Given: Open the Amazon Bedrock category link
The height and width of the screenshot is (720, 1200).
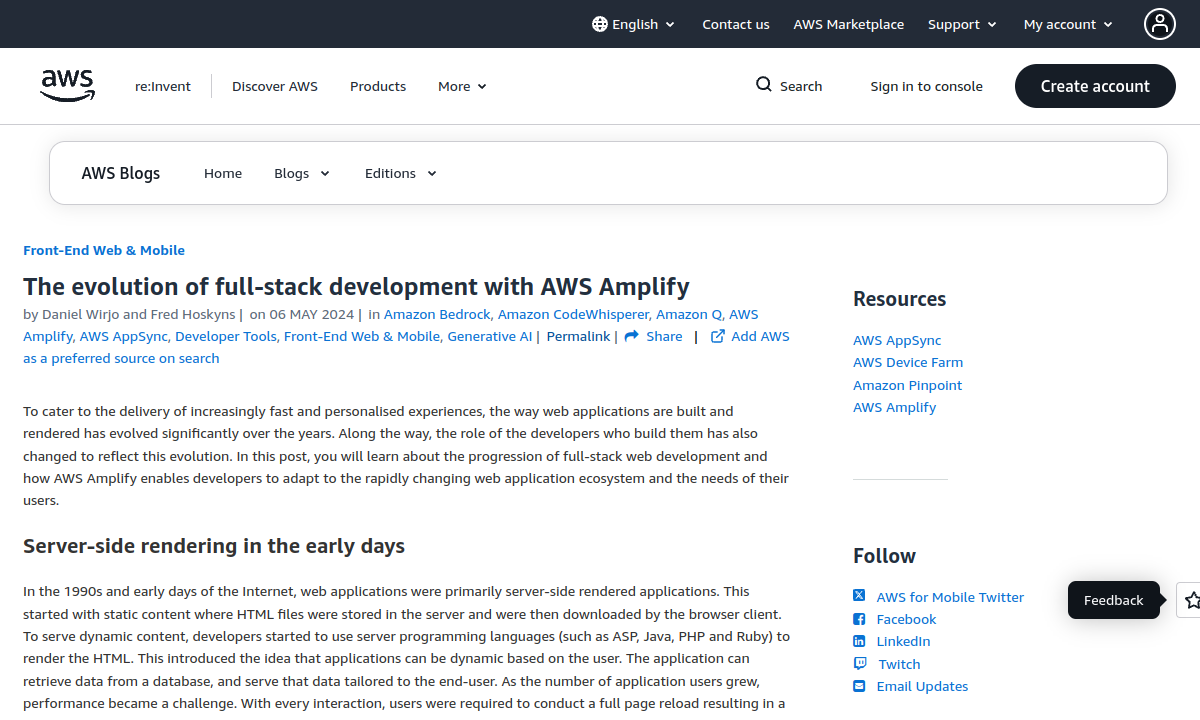Looking at the screenshot, I should (x=437, y=314).
